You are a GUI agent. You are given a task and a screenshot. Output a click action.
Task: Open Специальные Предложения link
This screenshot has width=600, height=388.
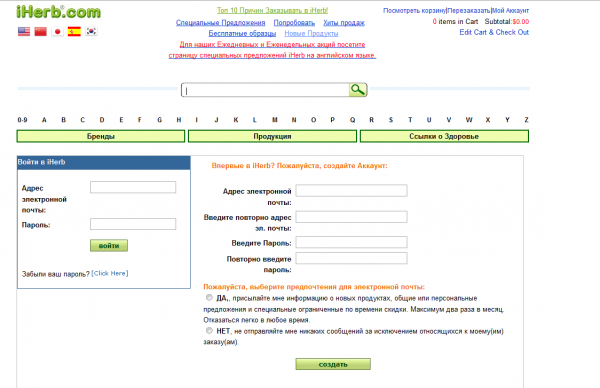220,23
